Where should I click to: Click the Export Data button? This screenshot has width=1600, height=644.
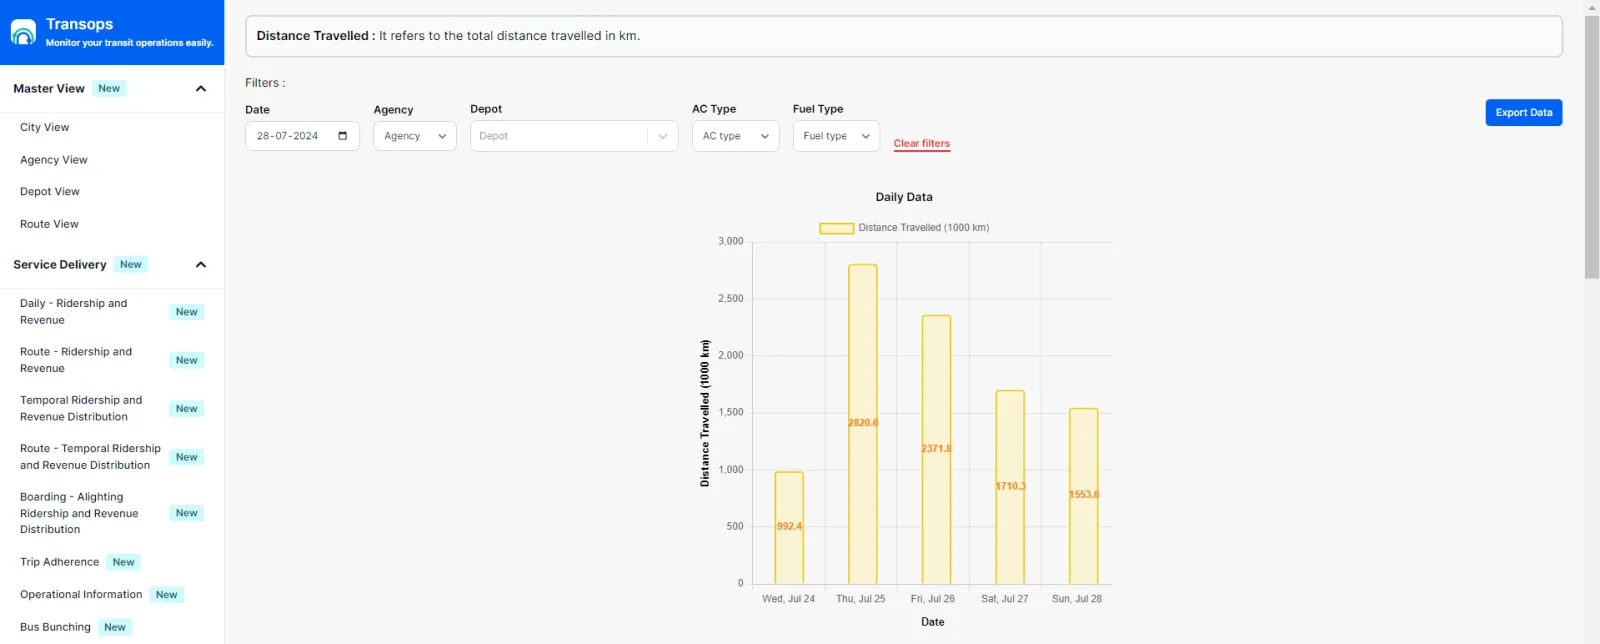[1524, 113]
